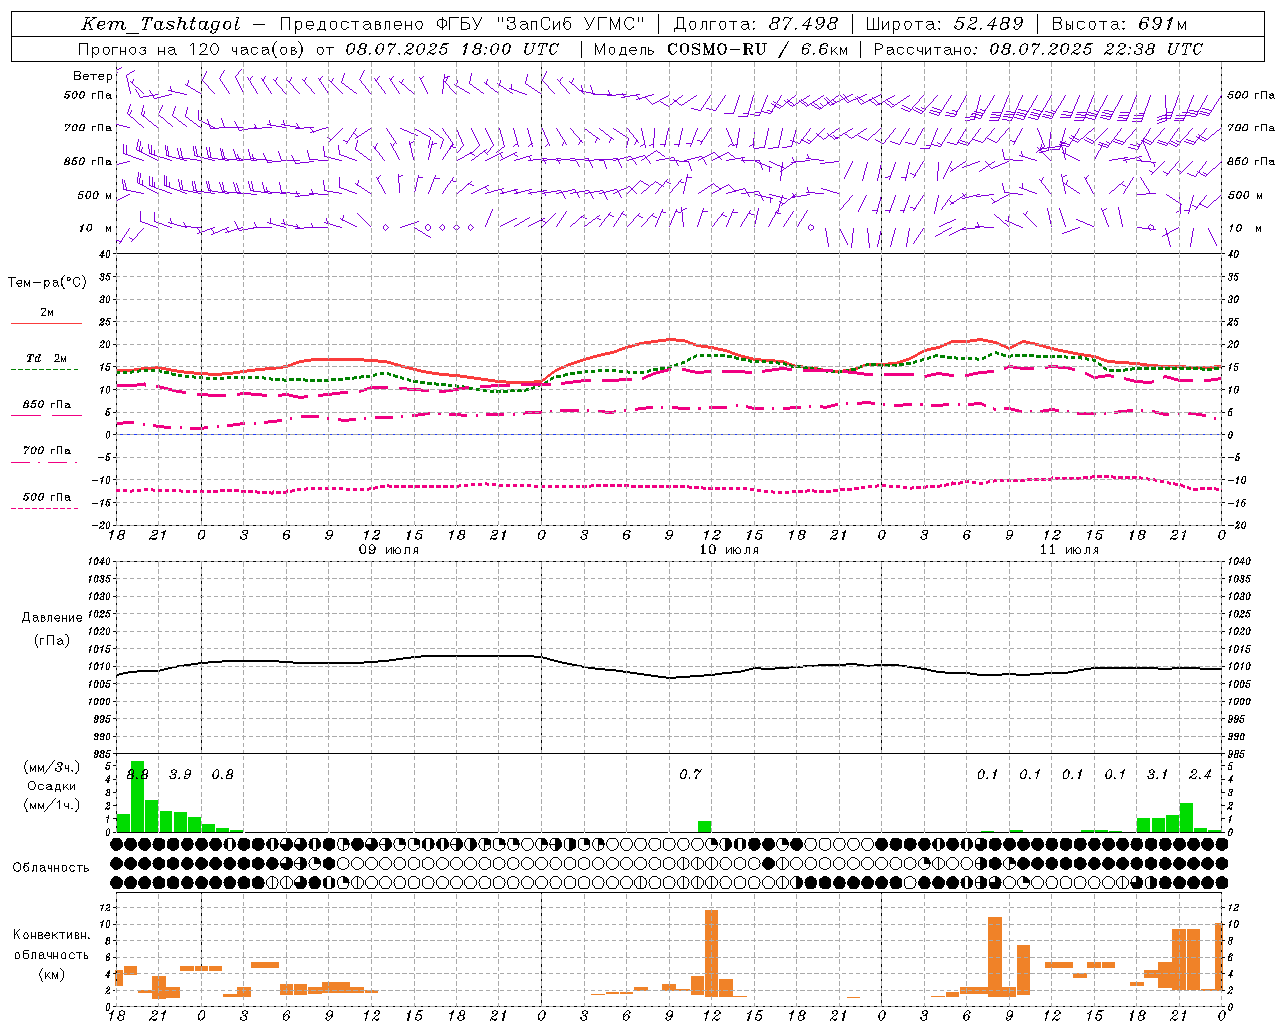The height and width of the screenshot is (1024, 1280).
Task: Click the tallest green precipitation bar
Action: click(x=138, y=797)
